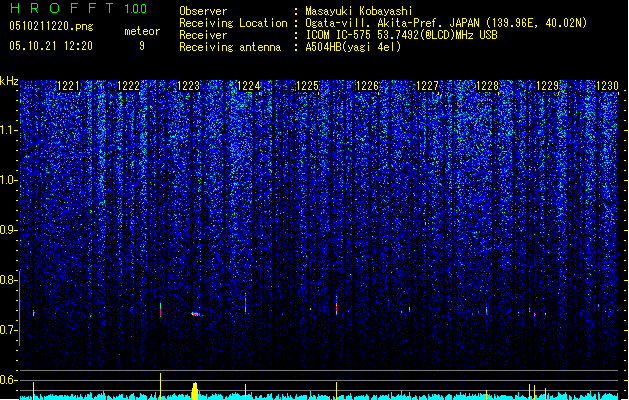Click the A504HB(yagi 4el) antenna text
629x400 pixels.
coord(353,47)
